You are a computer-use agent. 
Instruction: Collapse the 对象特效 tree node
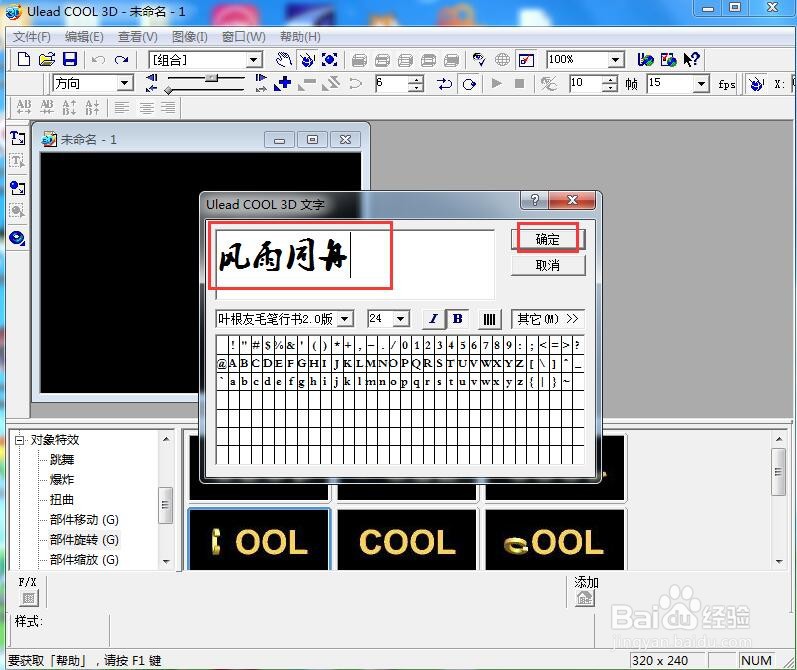point(19,440)
